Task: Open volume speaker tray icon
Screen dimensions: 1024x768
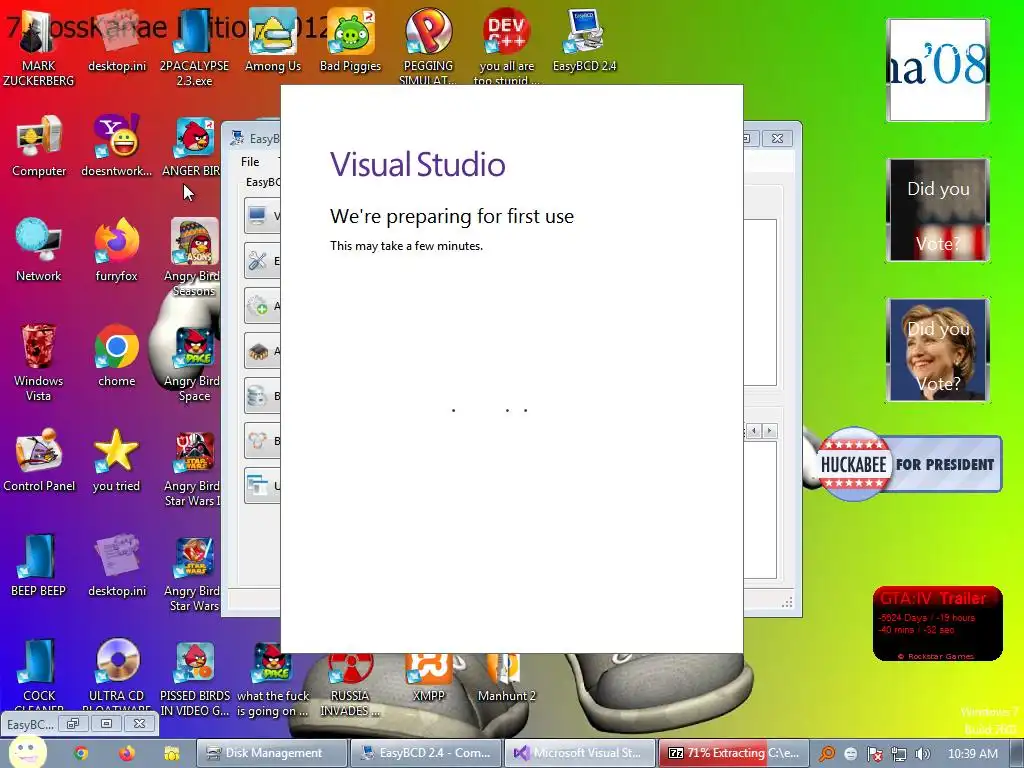Action: [x=922, y=754]
